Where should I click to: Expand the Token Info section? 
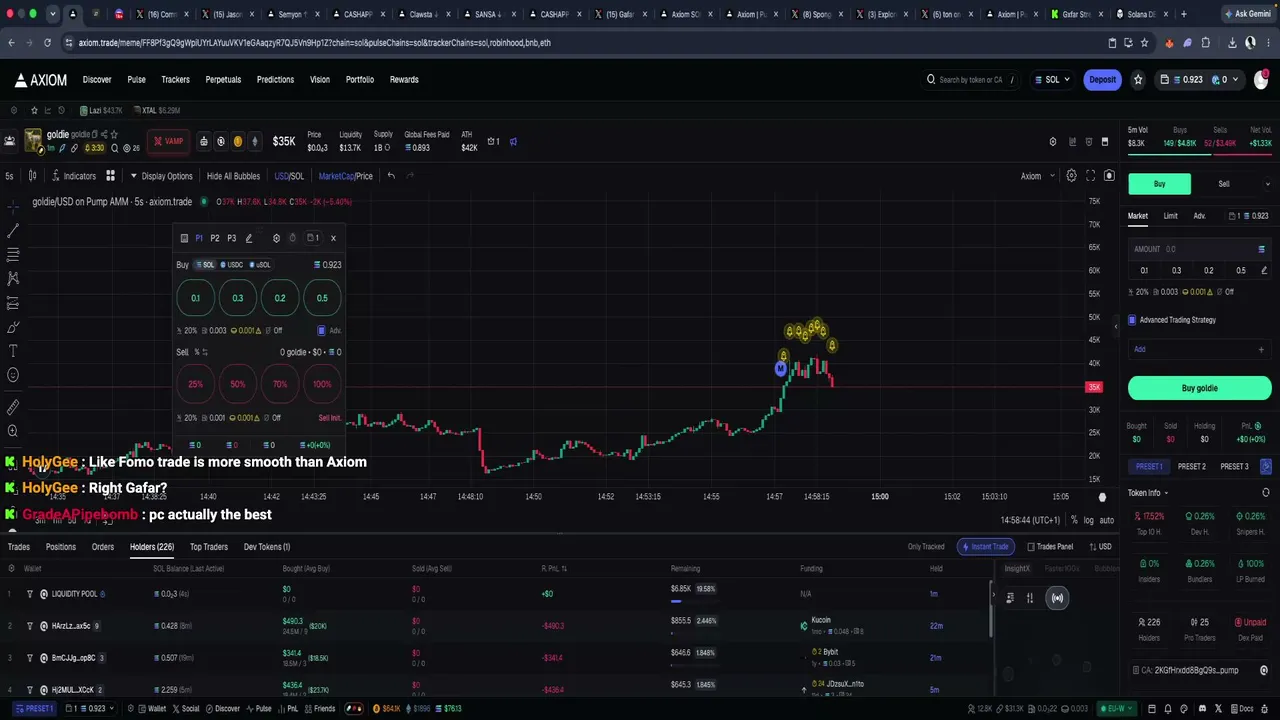1148,493
